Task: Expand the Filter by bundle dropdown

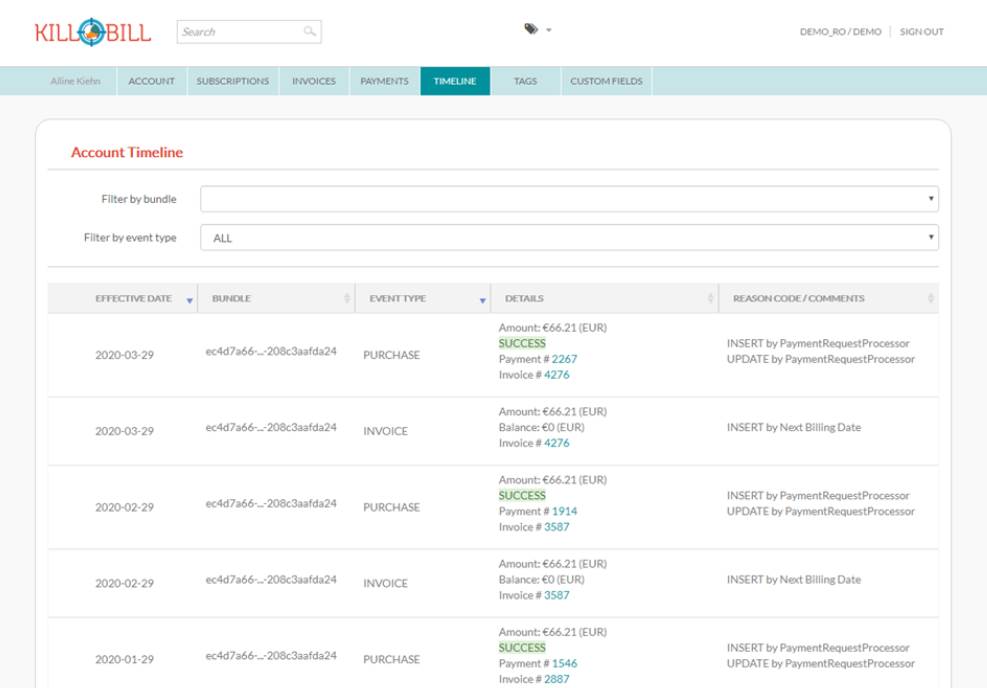Action: (569, 199)
